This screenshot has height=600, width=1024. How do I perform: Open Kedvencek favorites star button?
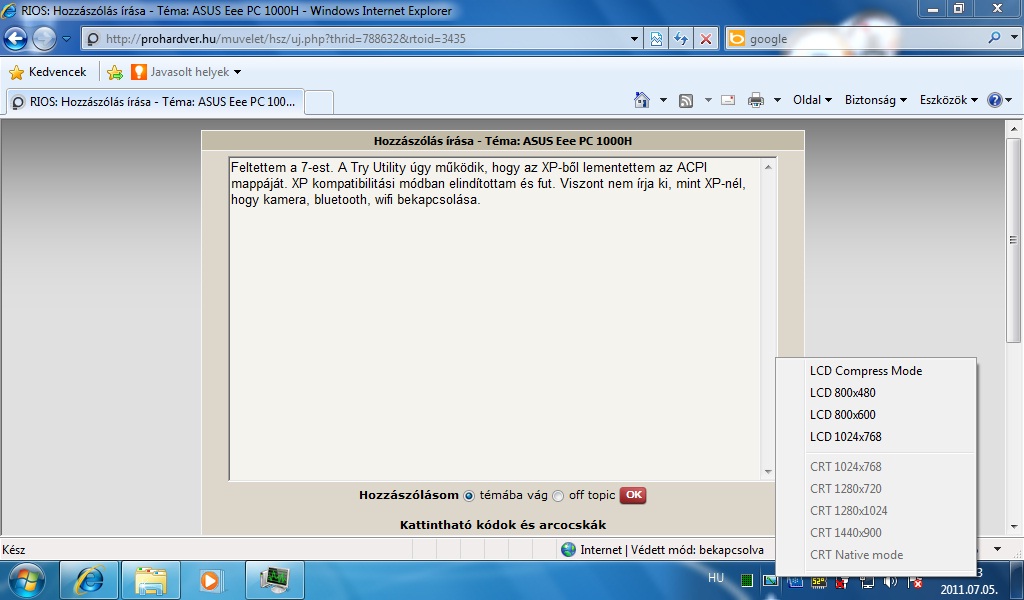click(48, 72)
